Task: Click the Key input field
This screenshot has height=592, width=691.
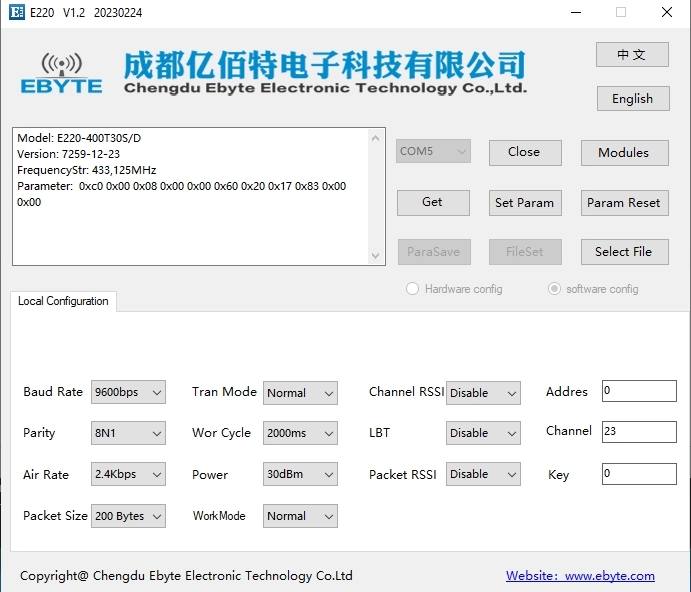Action: click(639, 474)
